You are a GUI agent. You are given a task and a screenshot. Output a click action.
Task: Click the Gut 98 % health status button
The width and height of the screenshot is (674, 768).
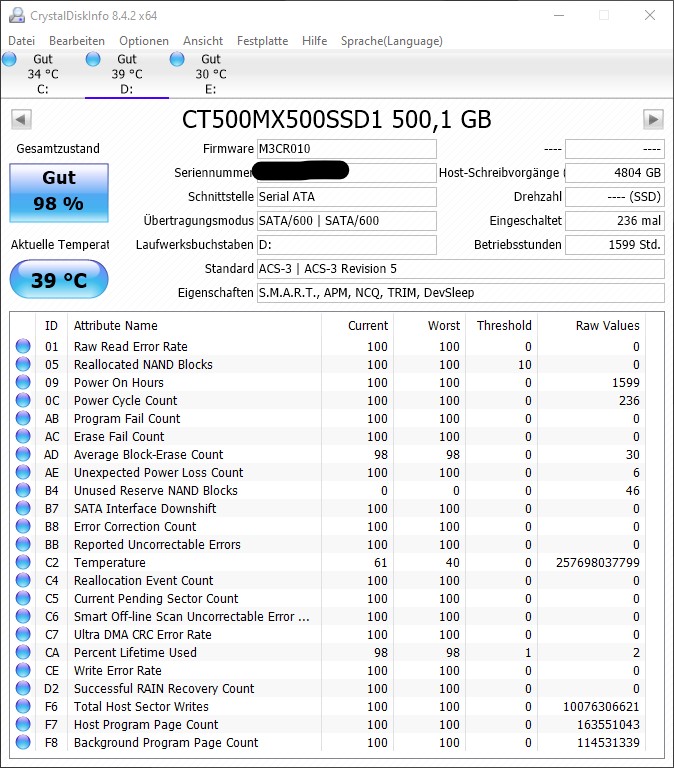point(59,192)
